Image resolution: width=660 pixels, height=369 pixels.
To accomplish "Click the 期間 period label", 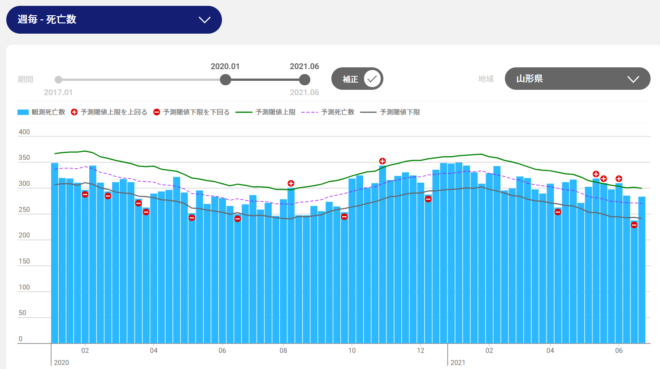I will click(x=25, y=80).
